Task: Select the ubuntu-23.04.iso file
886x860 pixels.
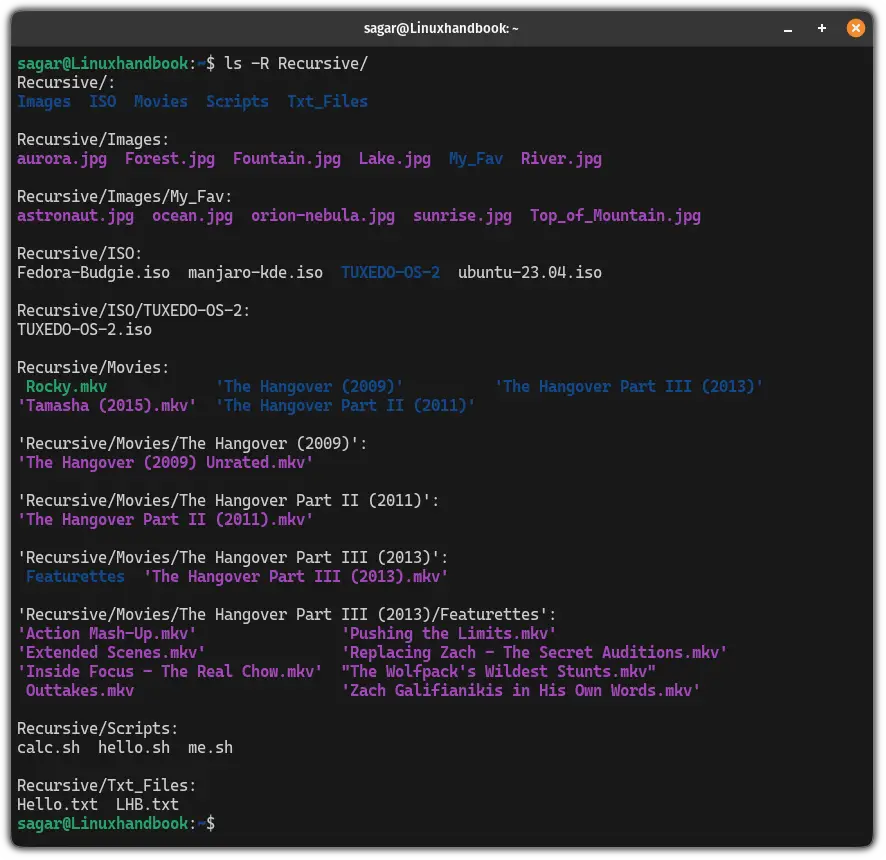Action: 529,272
